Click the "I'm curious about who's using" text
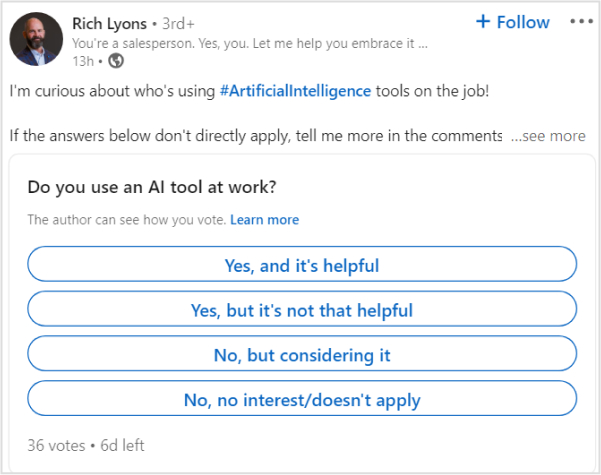Screen dimensions: 601x475 click(x=112, y=91)
